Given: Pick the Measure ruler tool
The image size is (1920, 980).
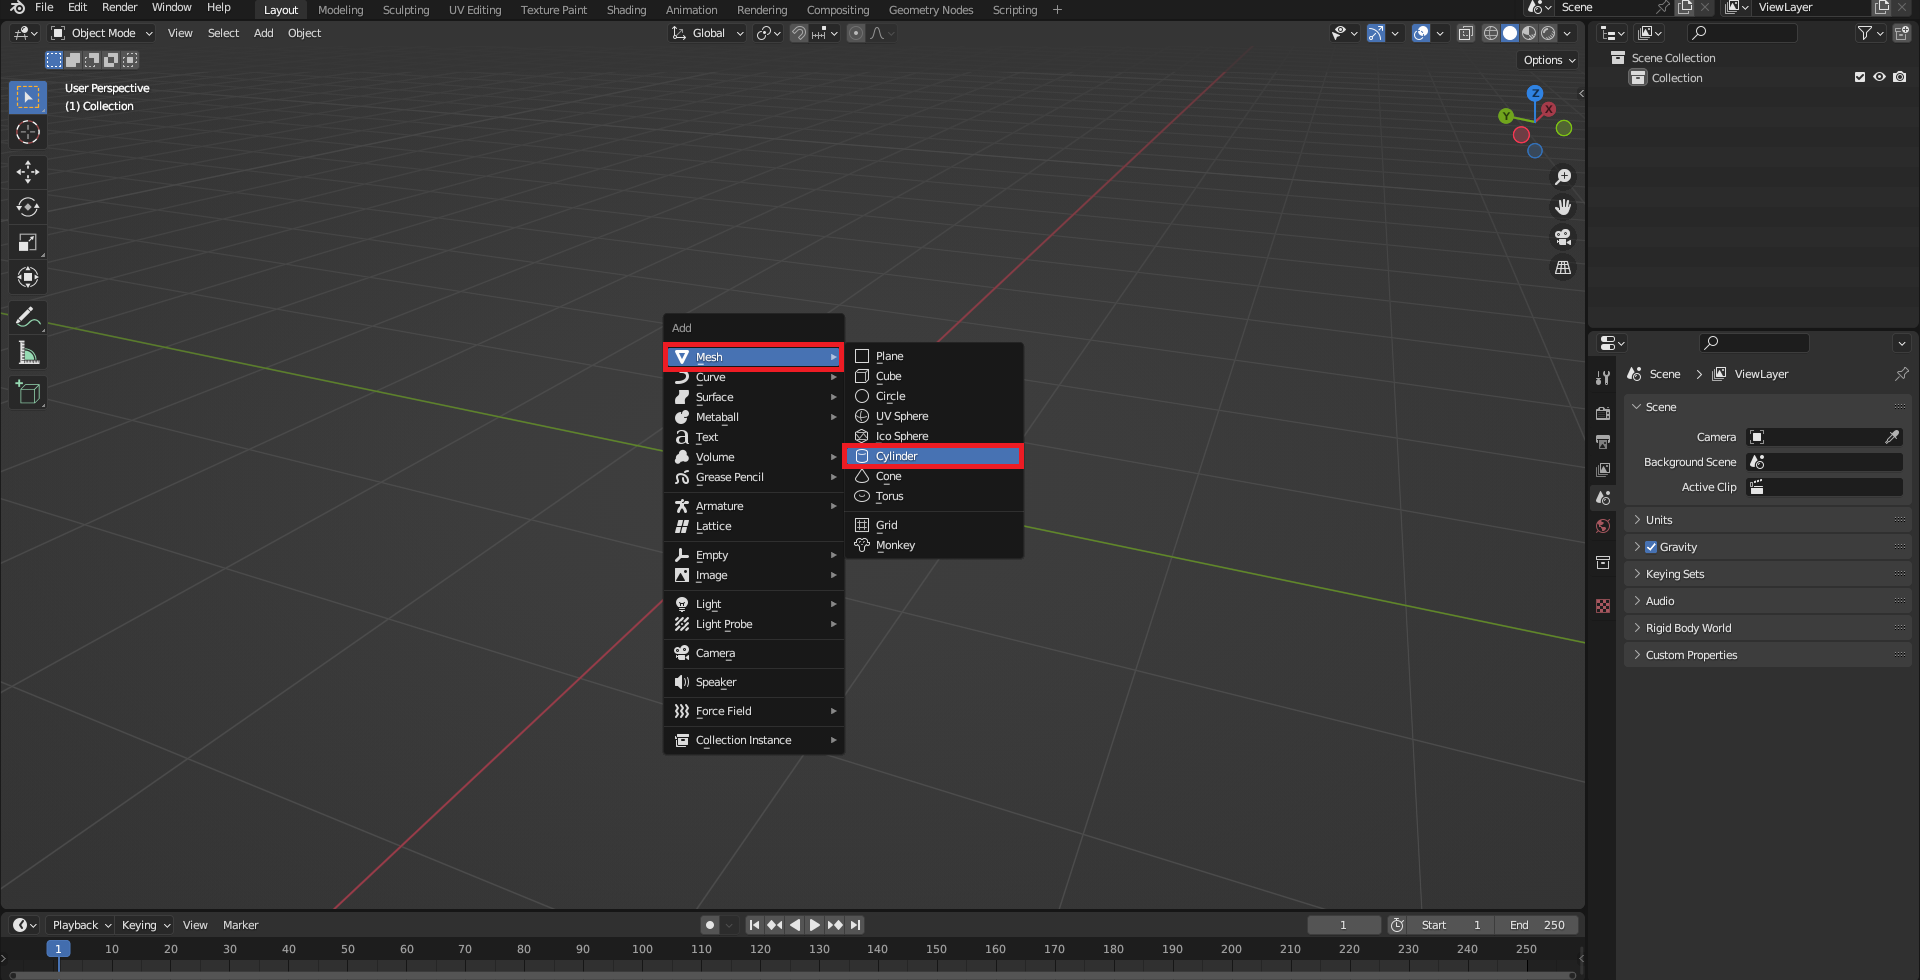Looking at the screenshot, I should pyautogui.click(x=28, y=353).
